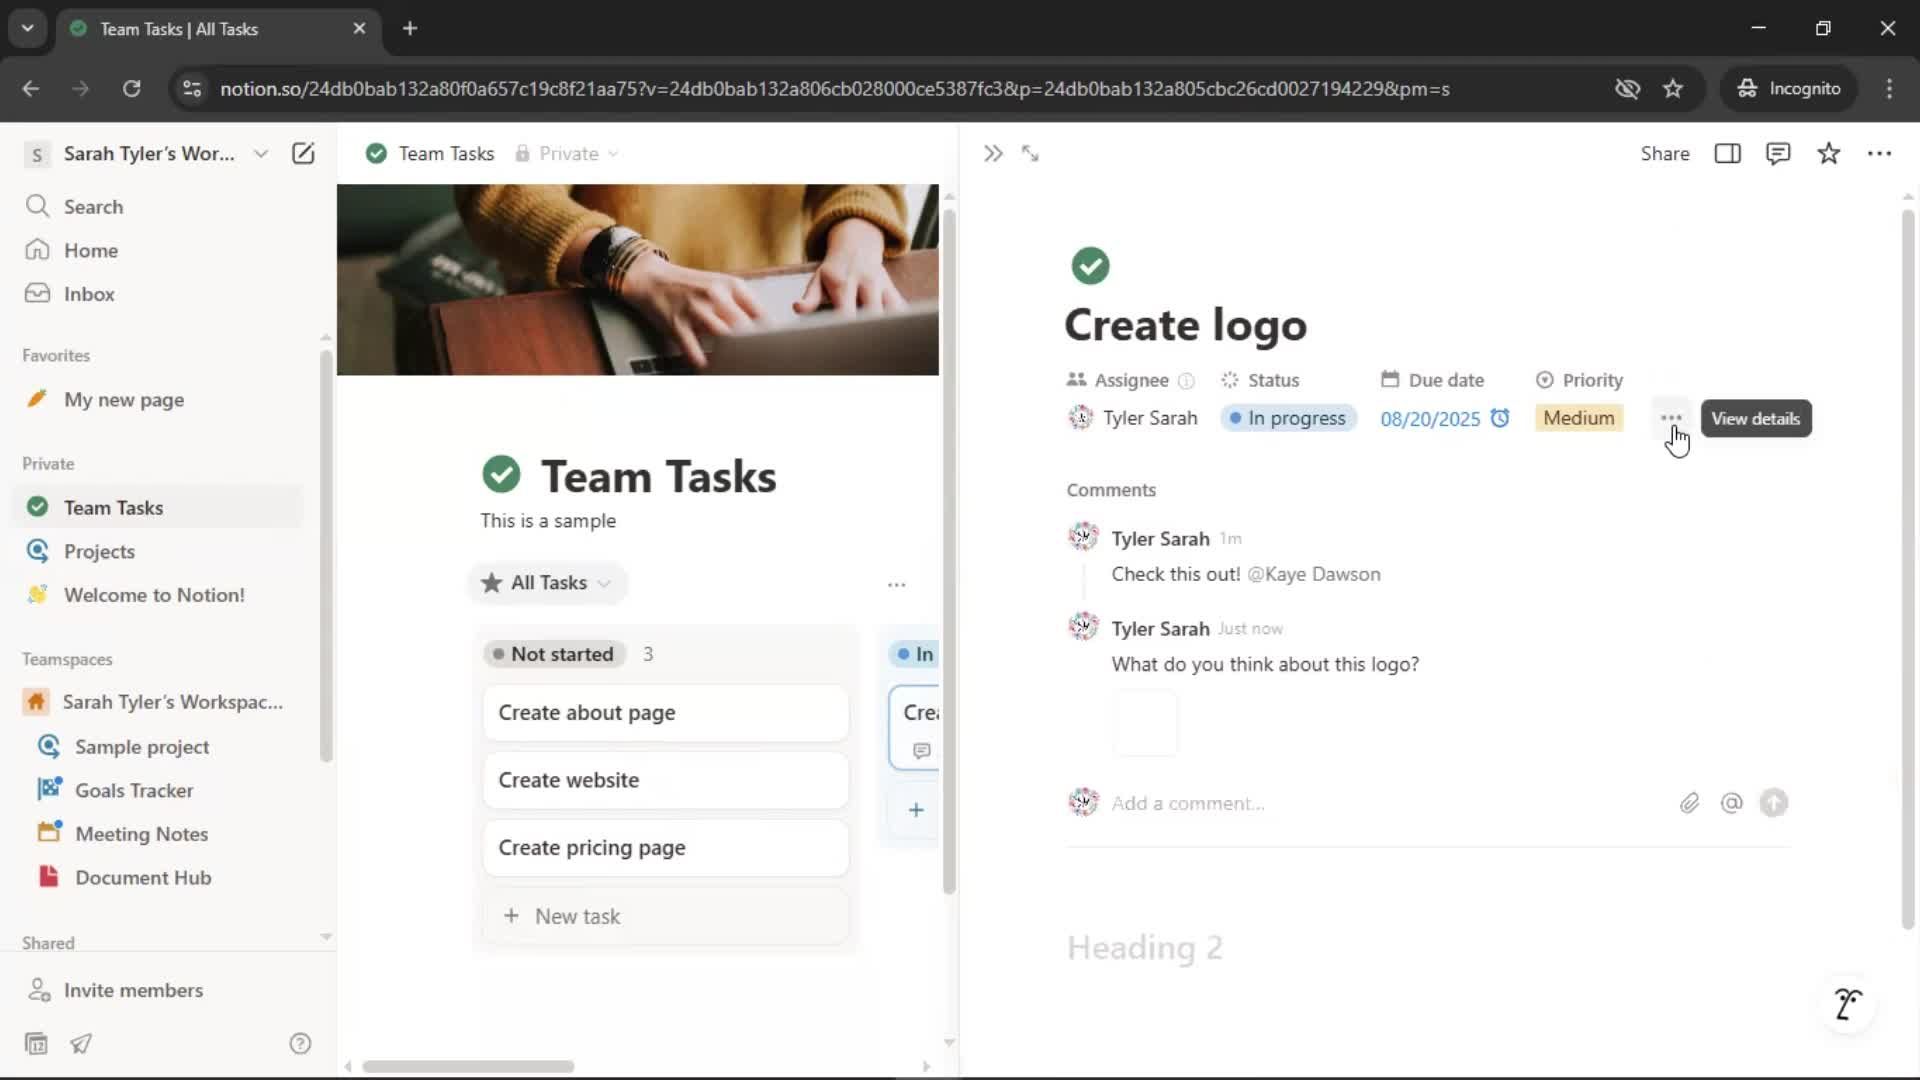
Task: Open the page more-options ellipsis
Action: [x=1880, y=153]
